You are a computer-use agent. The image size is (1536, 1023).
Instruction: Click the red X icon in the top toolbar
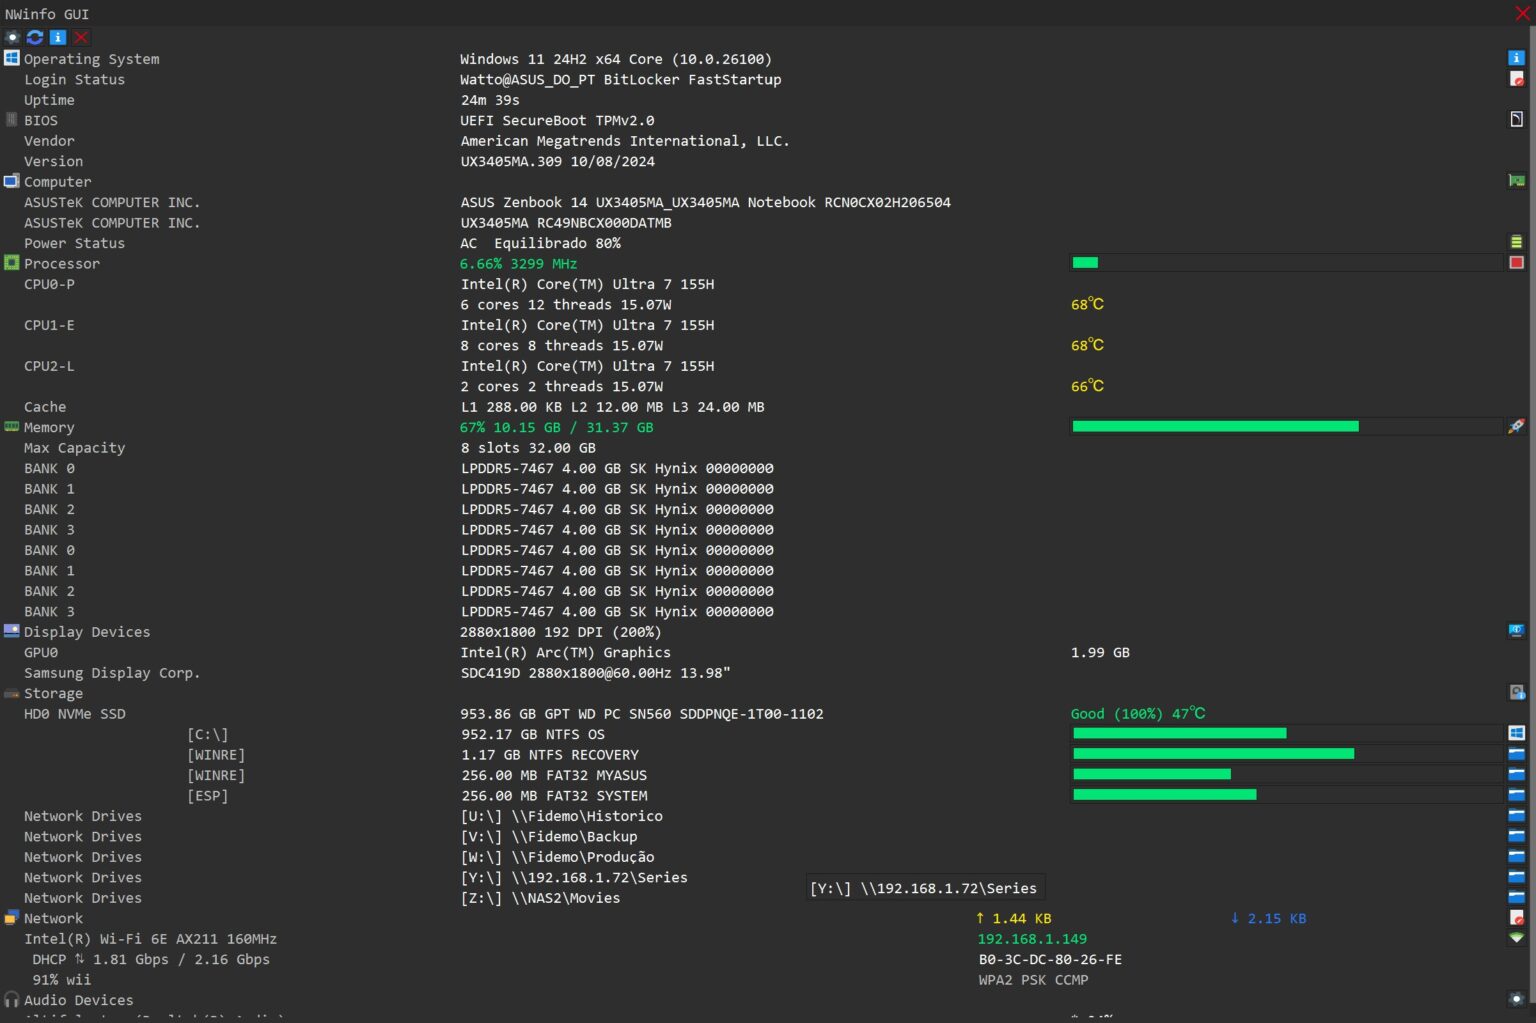coord(81,37)
